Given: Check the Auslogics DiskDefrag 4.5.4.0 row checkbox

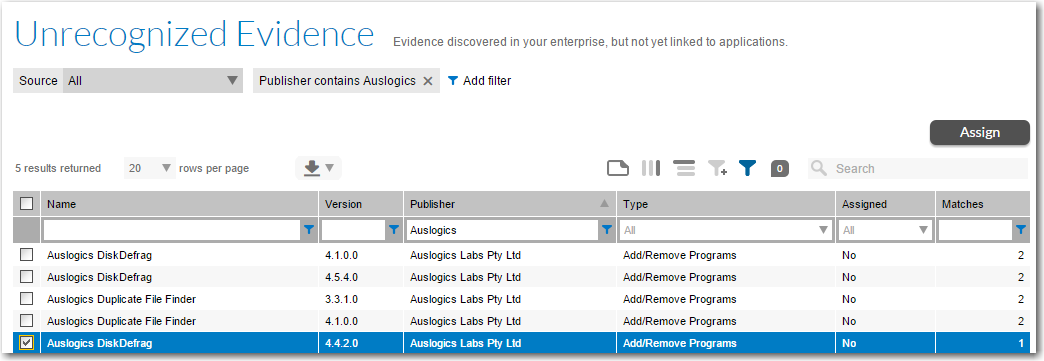Looking at the screenshot, I should (26, 276).
